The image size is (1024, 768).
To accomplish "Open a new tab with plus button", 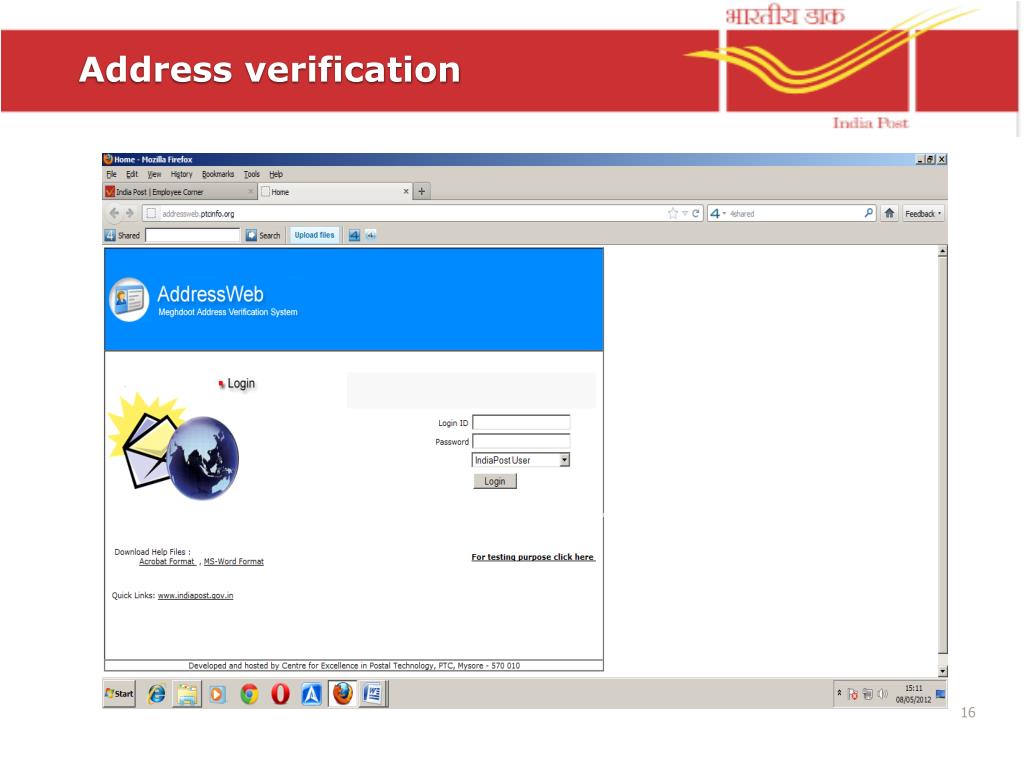I will click(x=421, y=191).
